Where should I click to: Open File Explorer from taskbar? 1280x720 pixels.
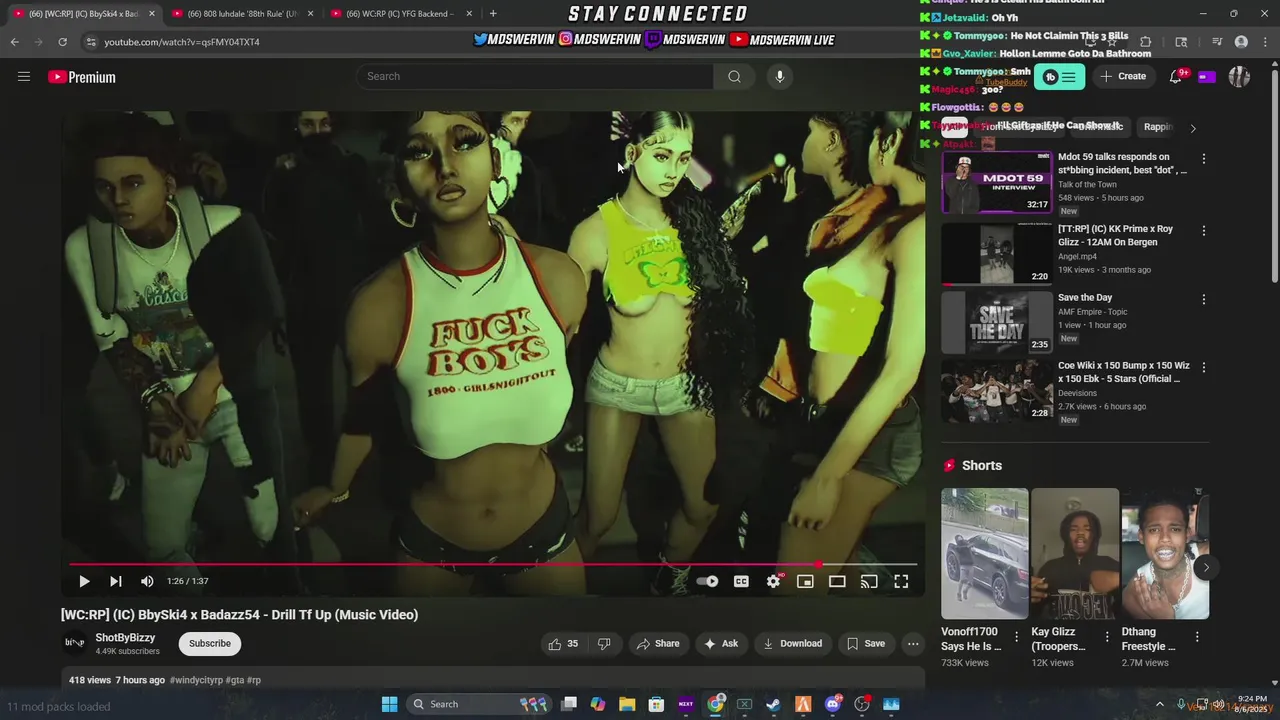click(627, 704)
